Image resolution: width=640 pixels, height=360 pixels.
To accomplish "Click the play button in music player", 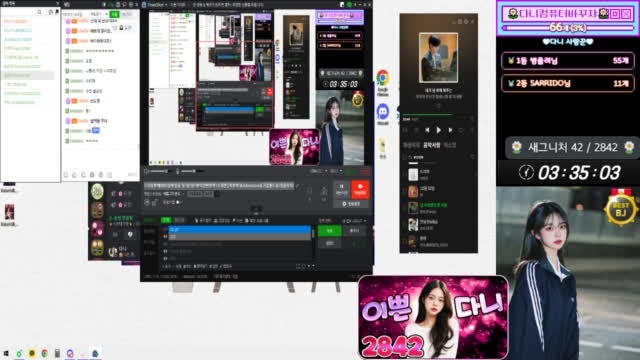I will pos(438,130).
